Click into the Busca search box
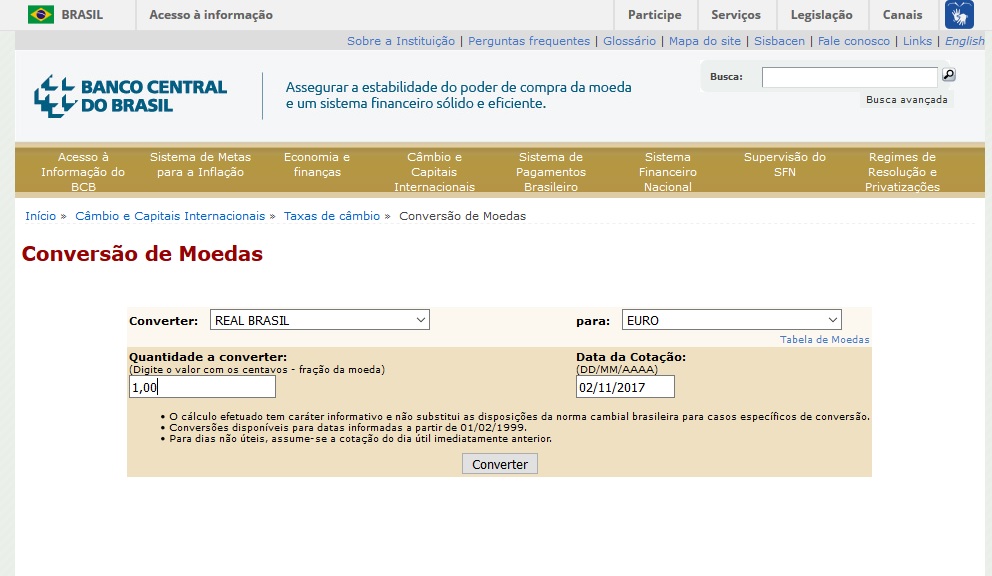 click(849, 77)
